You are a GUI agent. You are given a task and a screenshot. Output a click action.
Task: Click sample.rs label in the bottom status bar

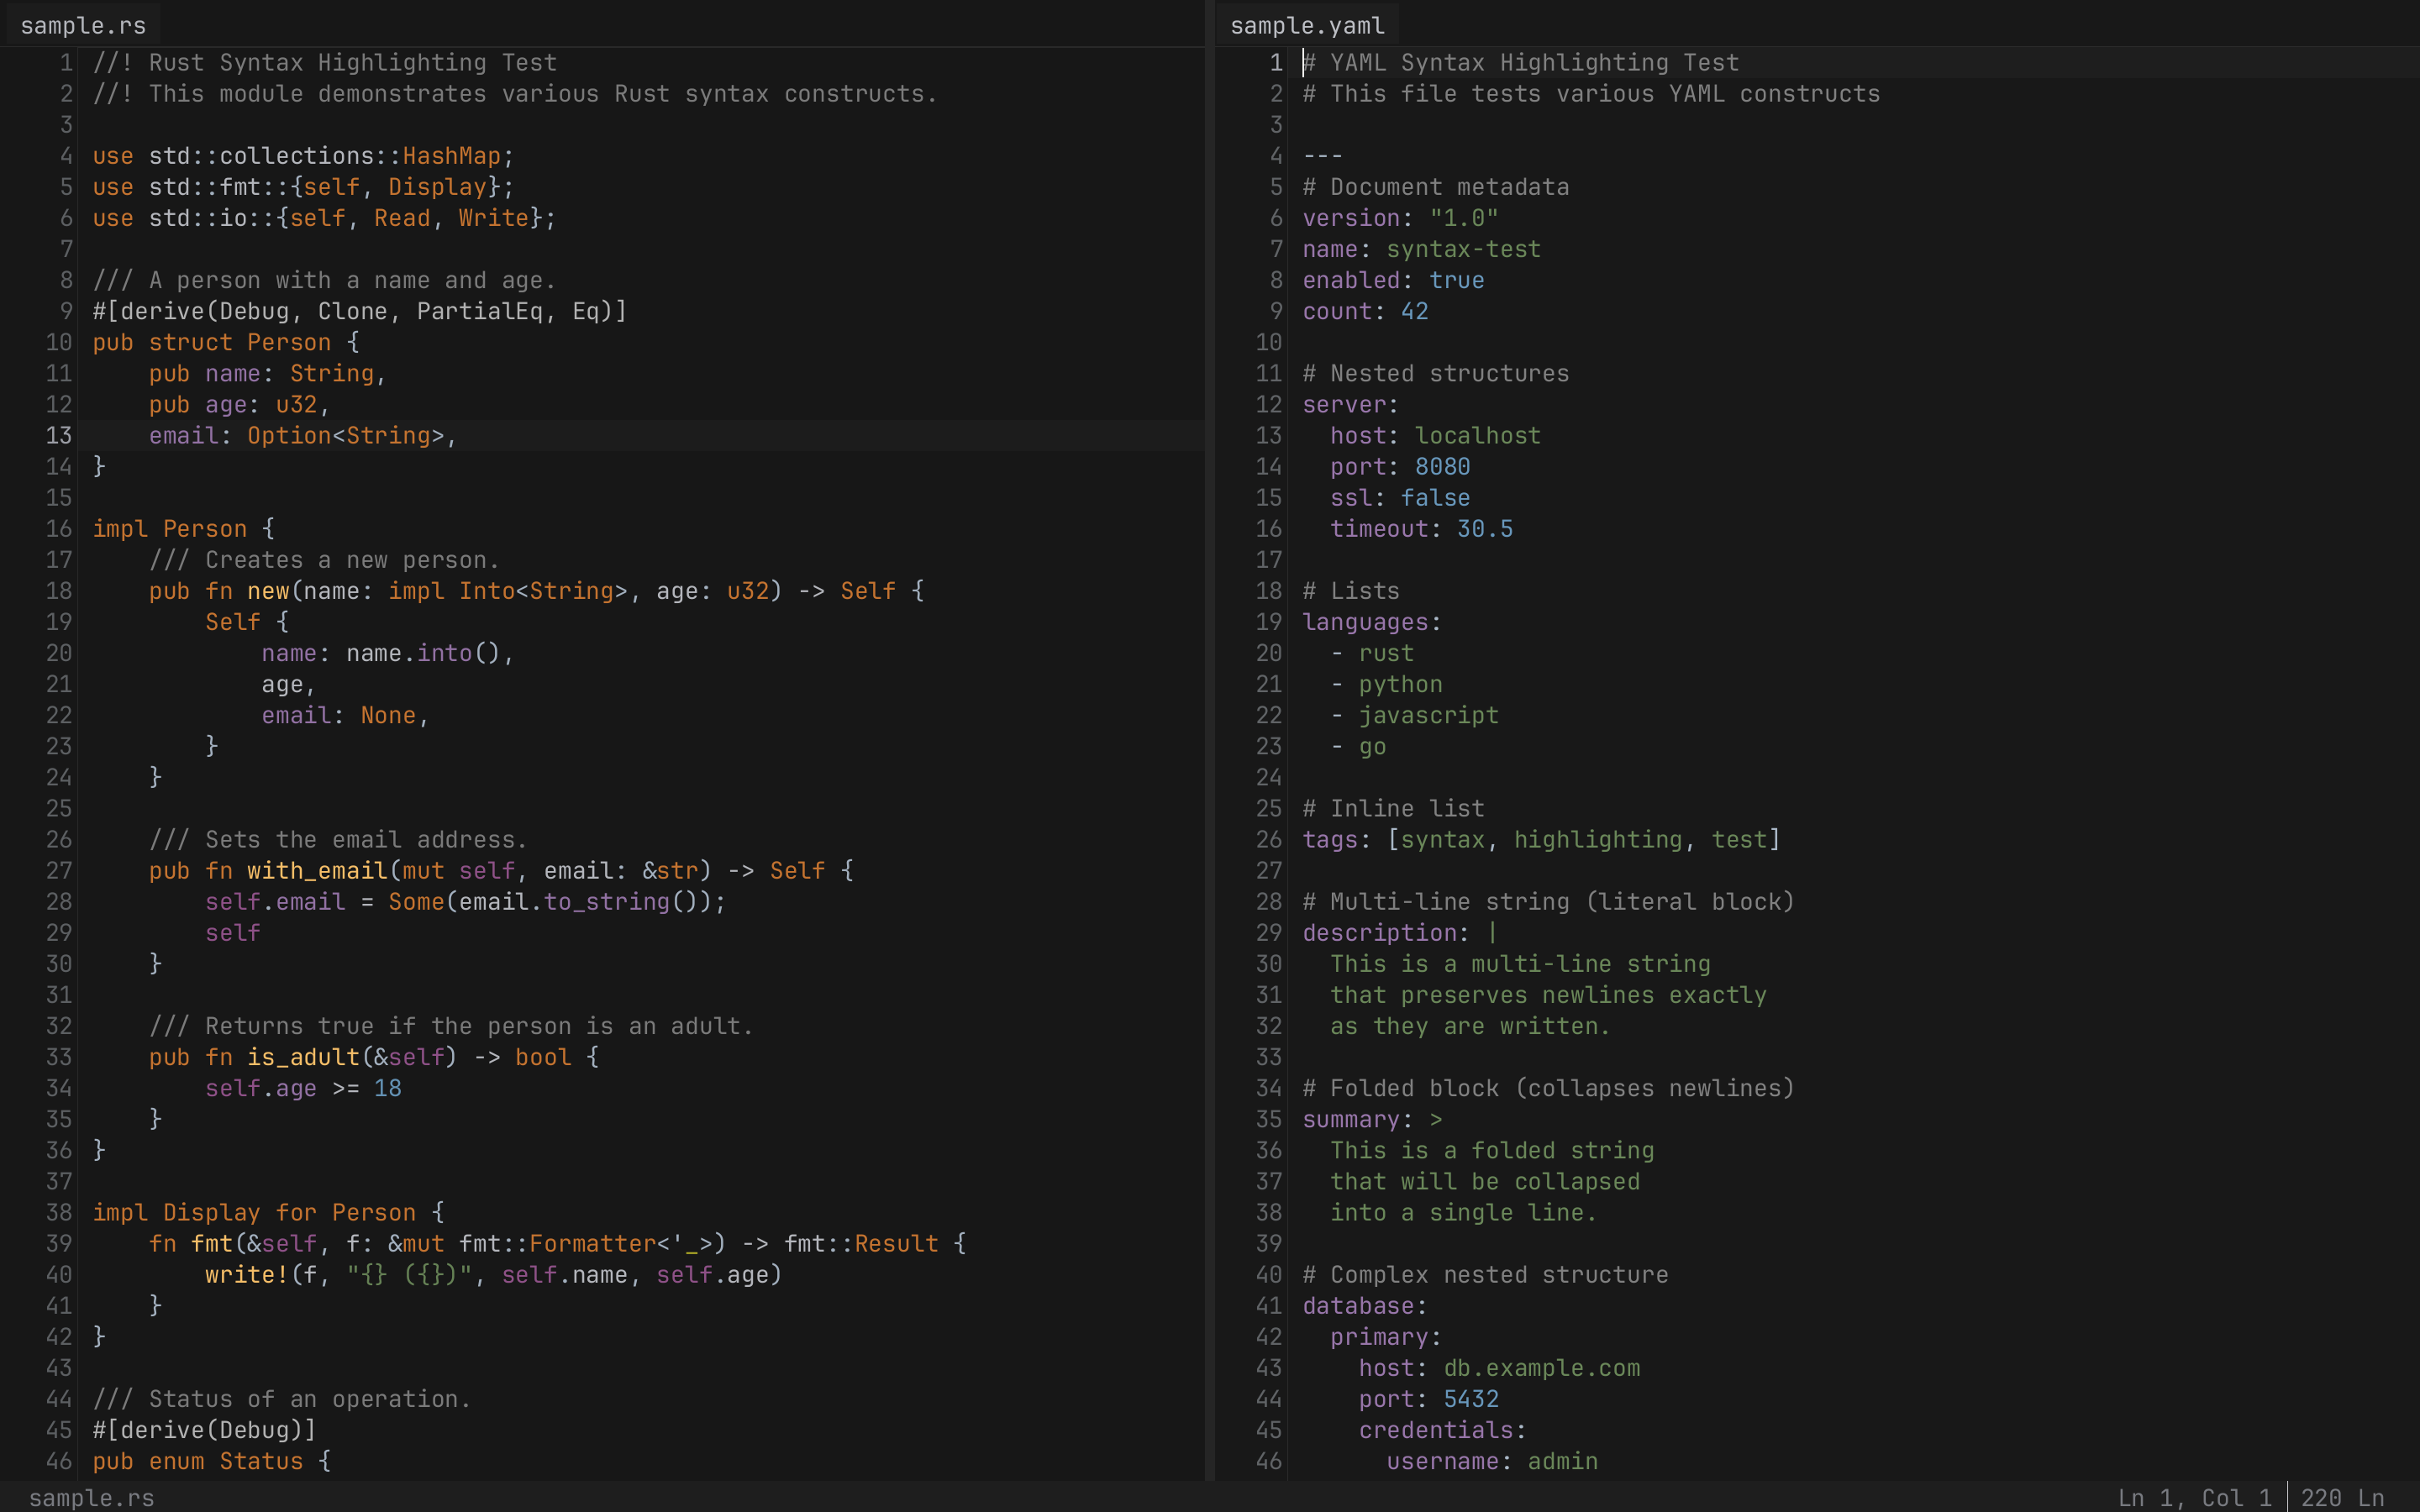(x=92, y=1497)
